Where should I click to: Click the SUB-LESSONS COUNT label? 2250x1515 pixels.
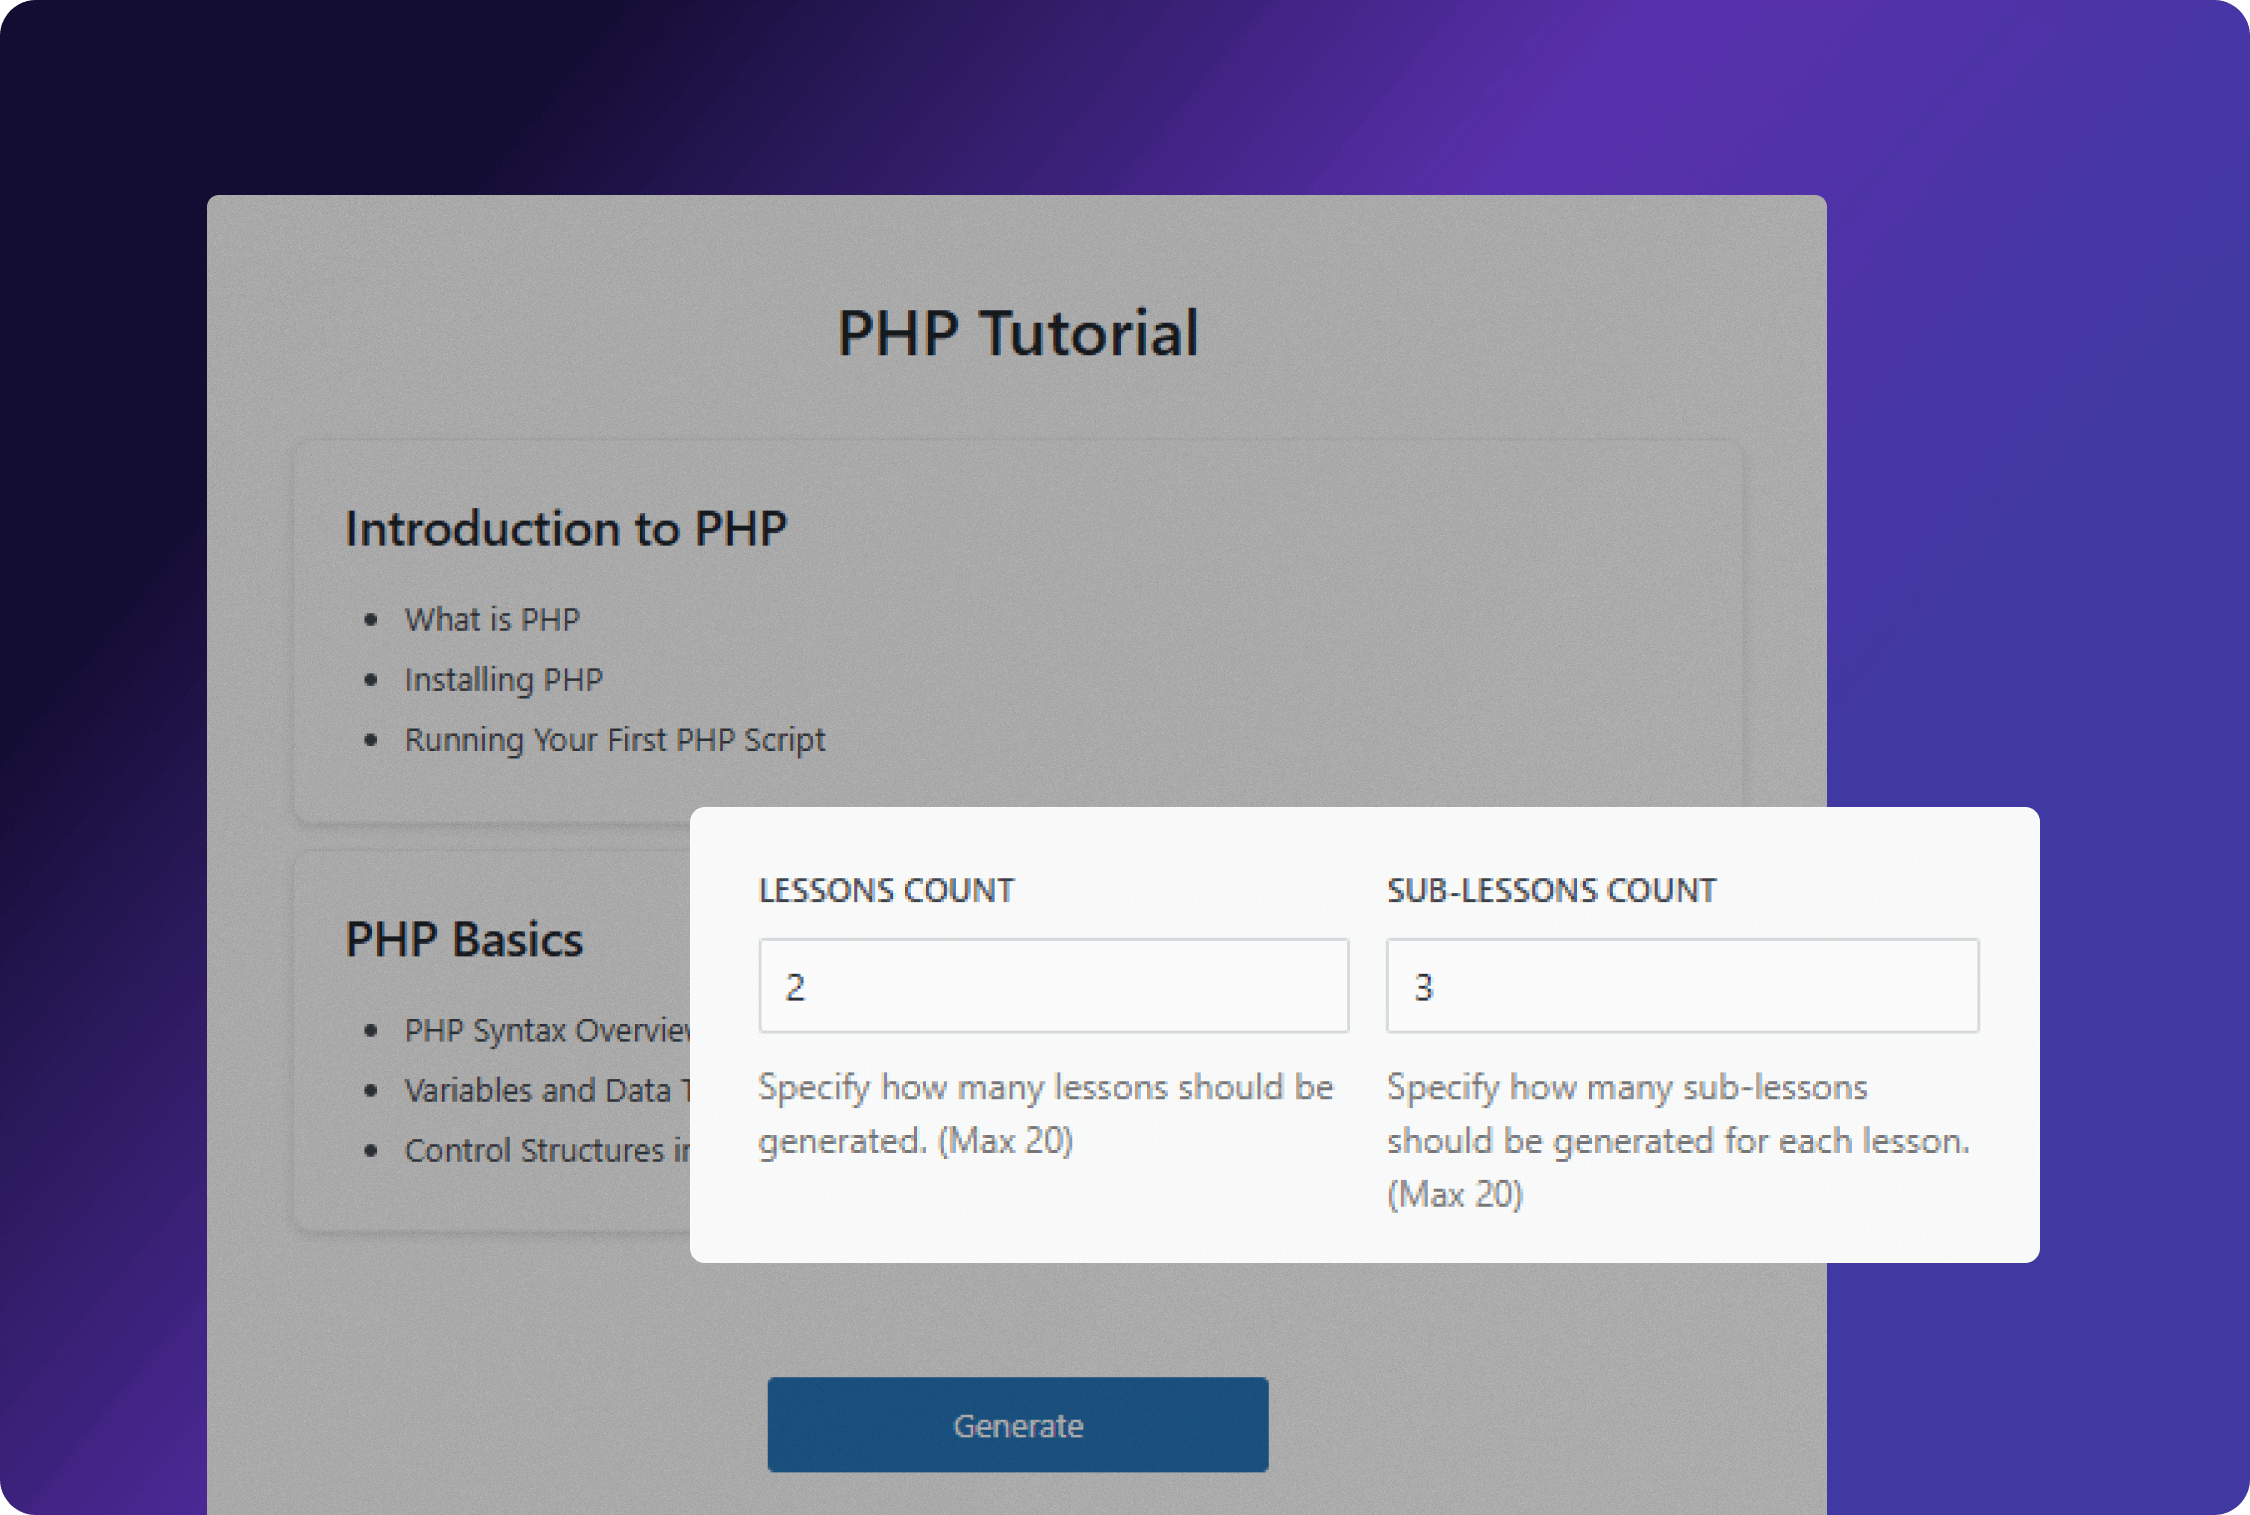tap(1551, 890)
